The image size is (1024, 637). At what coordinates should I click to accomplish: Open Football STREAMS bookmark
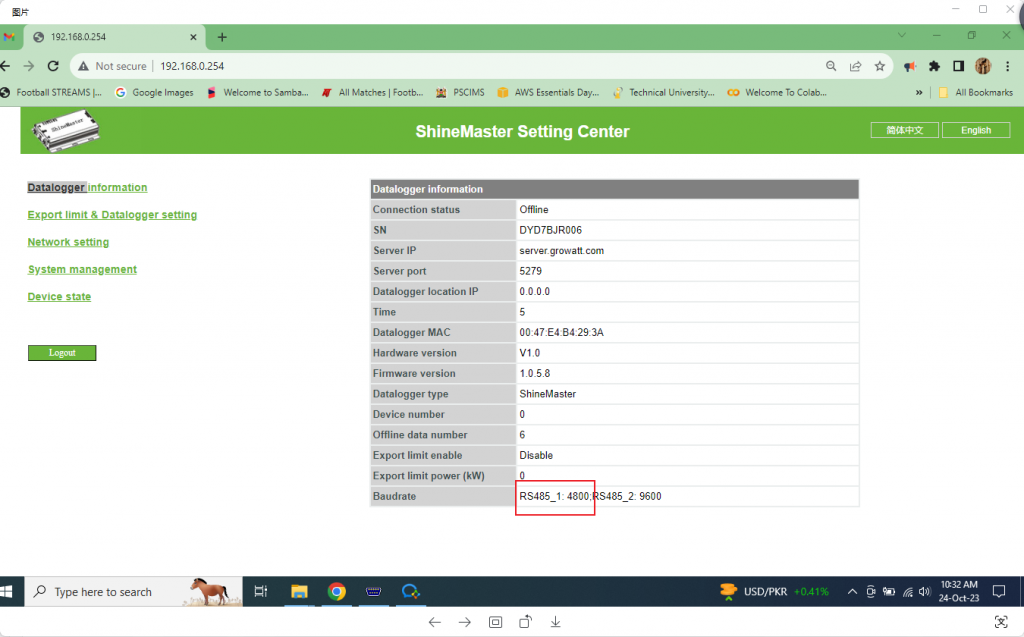coord(52,93)
